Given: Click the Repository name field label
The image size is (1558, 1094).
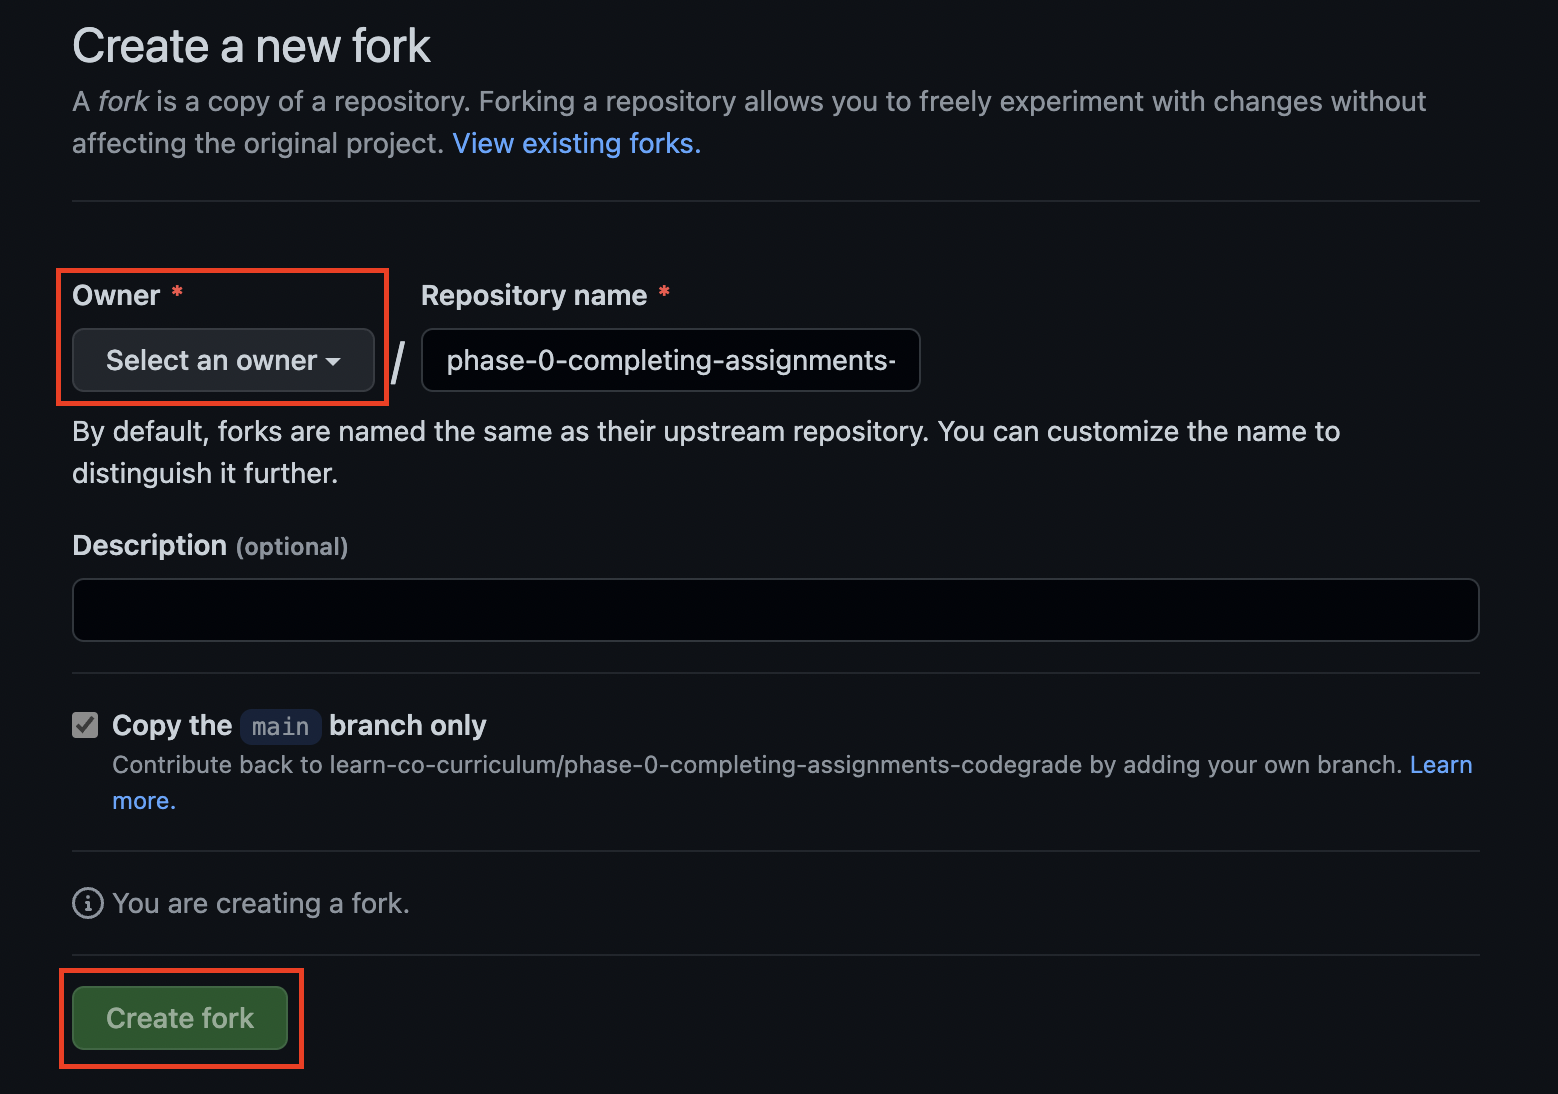Looking at the screenshot, I should click(x=534, y=295).
